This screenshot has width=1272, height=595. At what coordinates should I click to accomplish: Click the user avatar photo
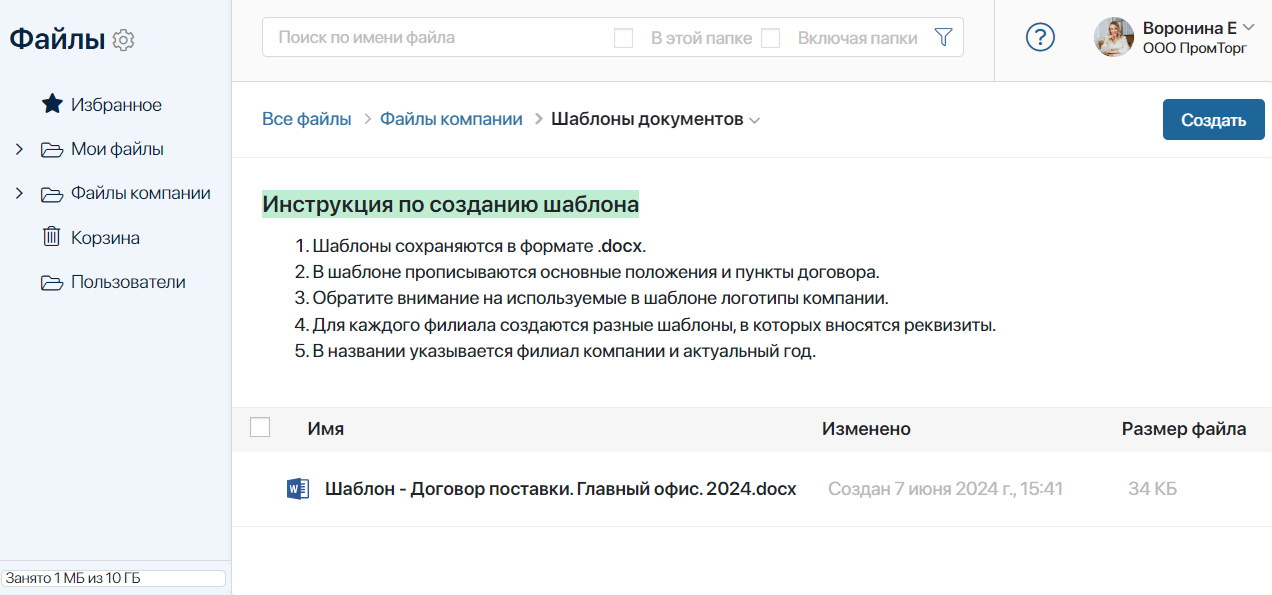pos(1114,37)
